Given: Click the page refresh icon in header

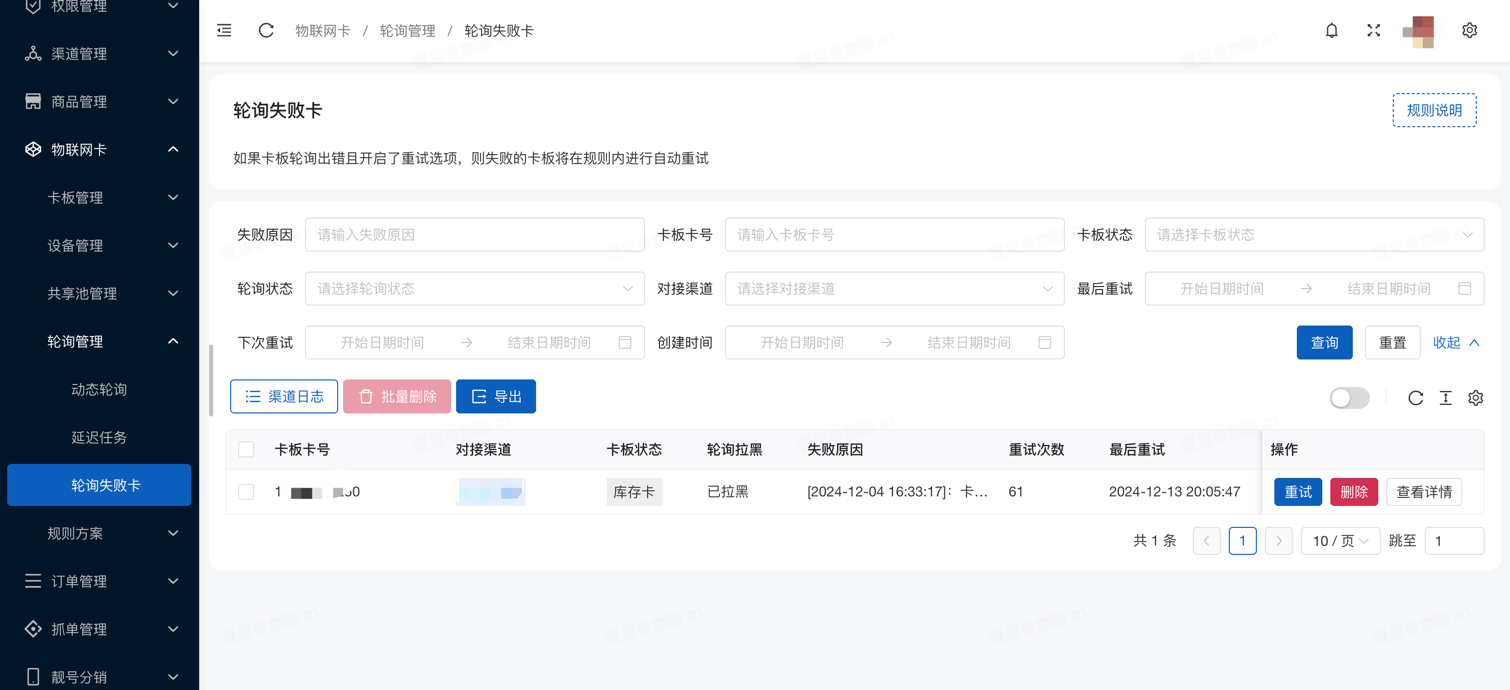Looking at the screenshot, I should (266, 31).
